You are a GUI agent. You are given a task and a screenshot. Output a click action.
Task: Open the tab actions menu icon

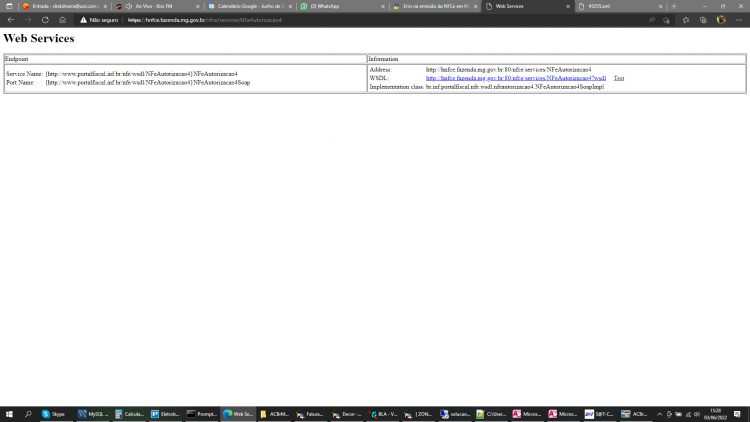(9, 6)
